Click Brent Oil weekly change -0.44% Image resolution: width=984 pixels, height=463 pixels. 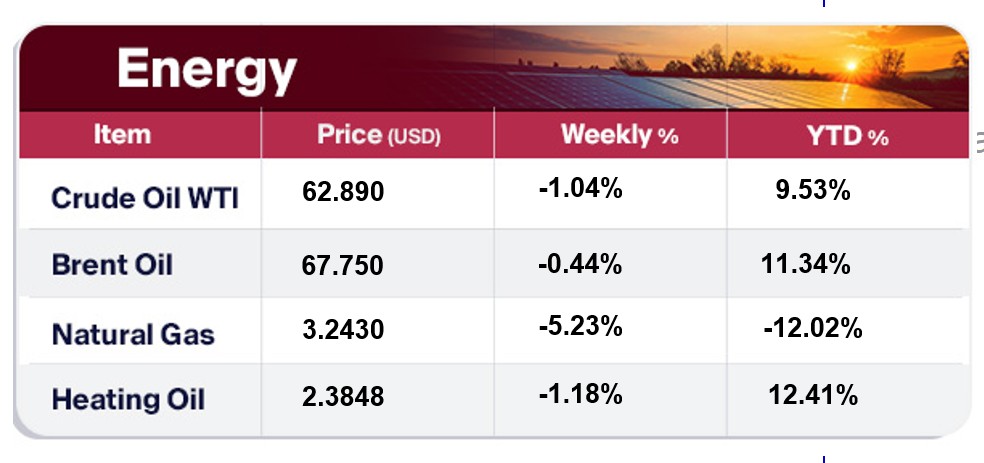coord(581,265)
